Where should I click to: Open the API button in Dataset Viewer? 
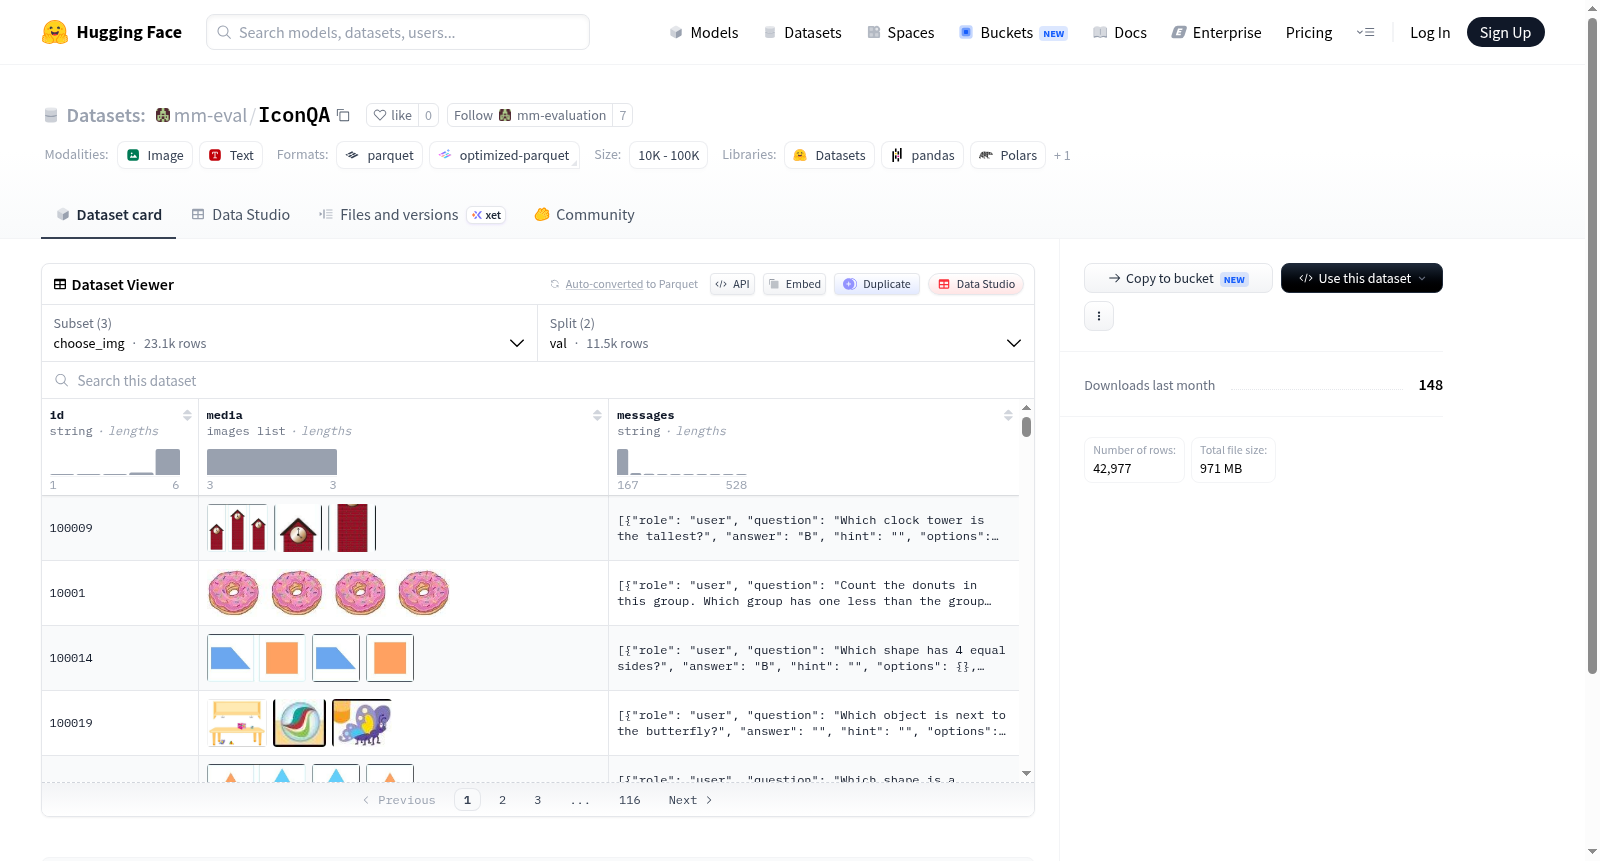click(732, 284)
